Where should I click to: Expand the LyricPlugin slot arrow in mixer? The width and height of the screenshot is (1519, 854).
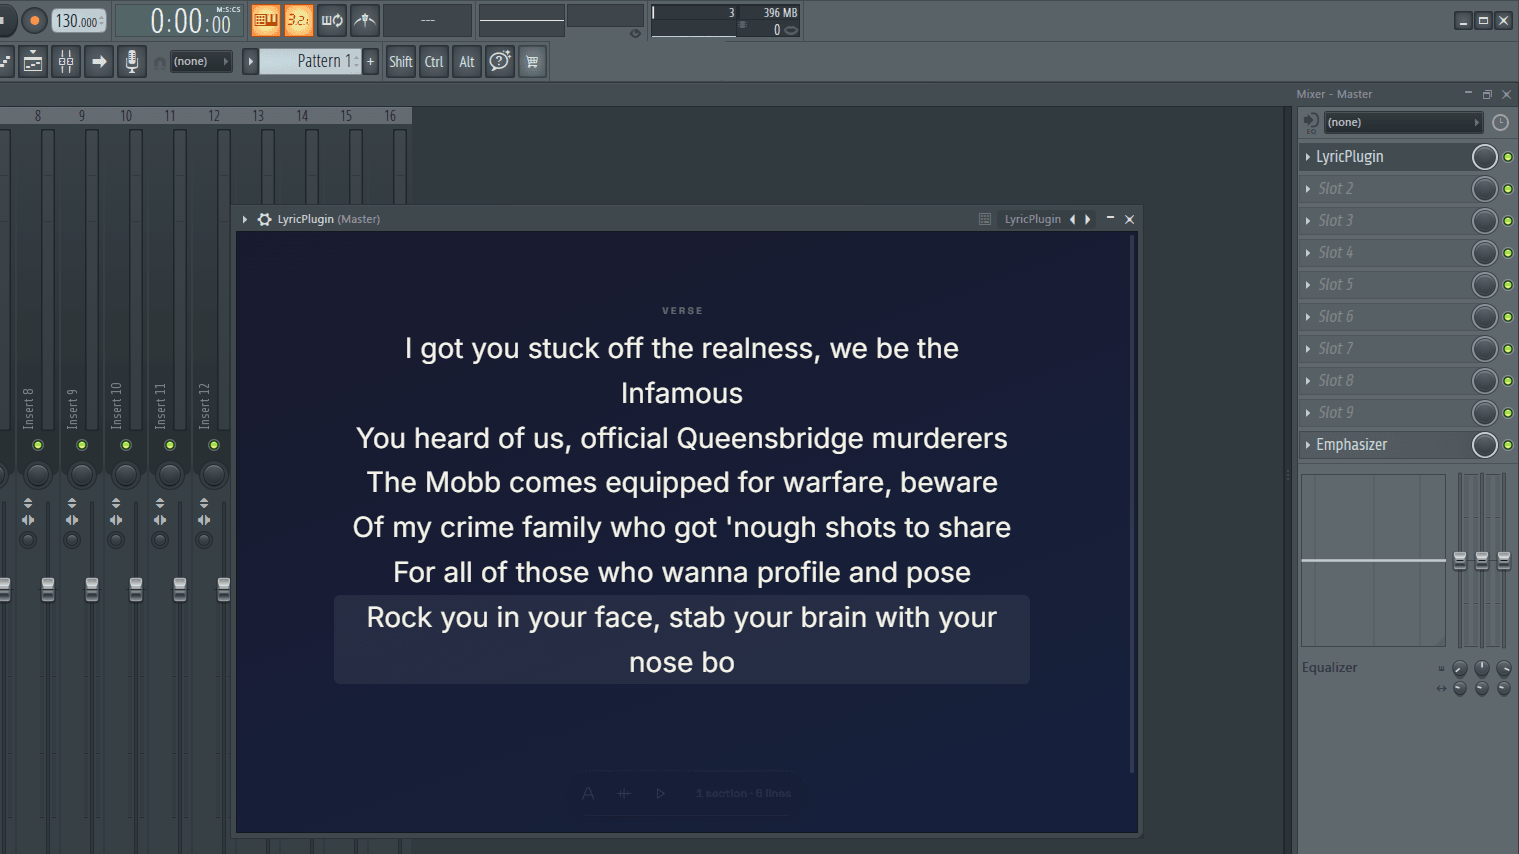coord(1308,157)
